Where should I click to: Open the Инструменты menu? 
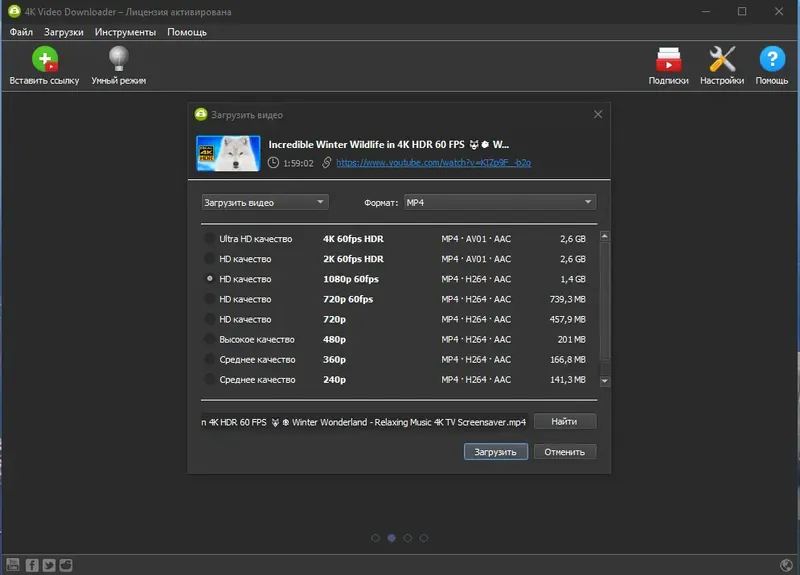125,32
